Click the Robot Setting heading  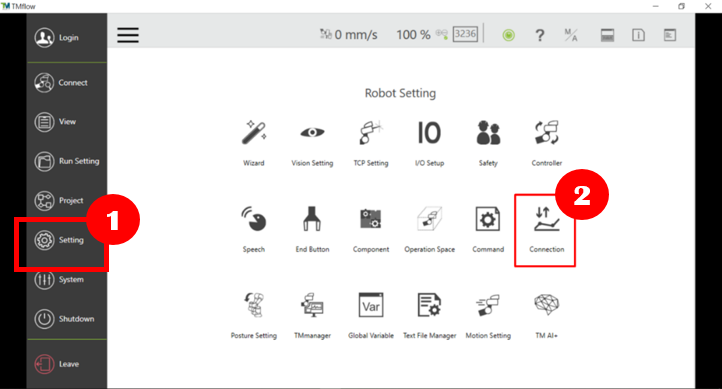coord(400,93)
